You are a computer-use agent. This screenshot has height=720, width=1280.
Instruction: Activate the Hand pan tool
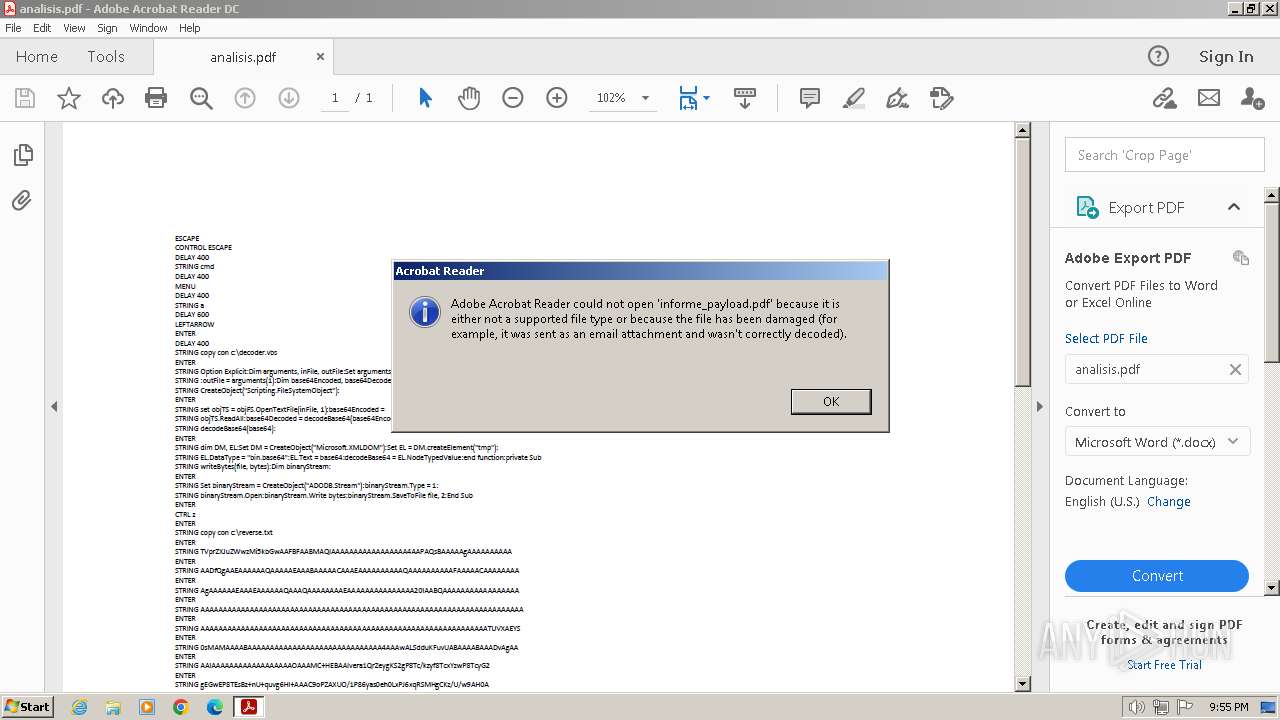(469, 98)
